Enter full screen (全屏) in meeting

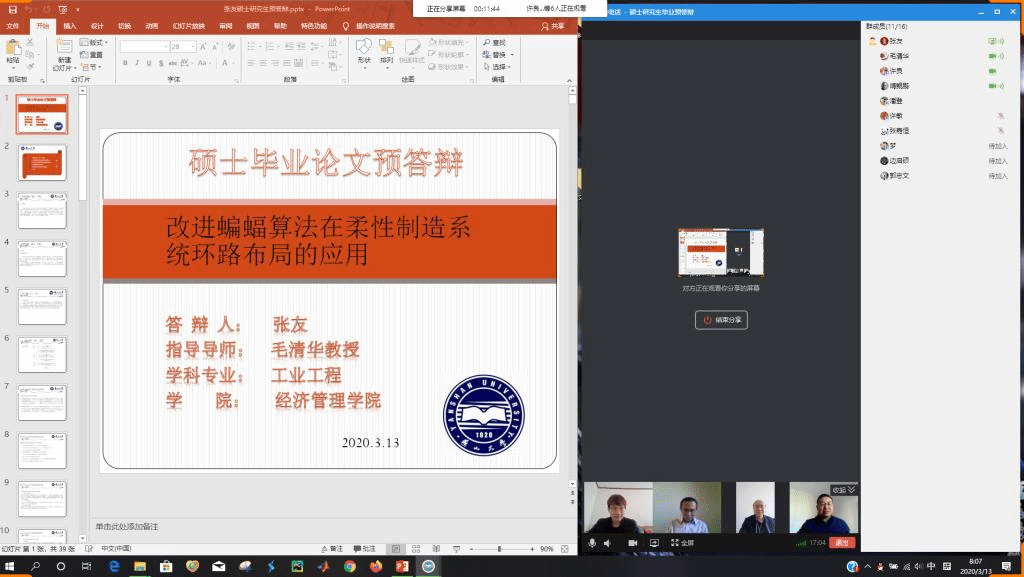[681, 543]
